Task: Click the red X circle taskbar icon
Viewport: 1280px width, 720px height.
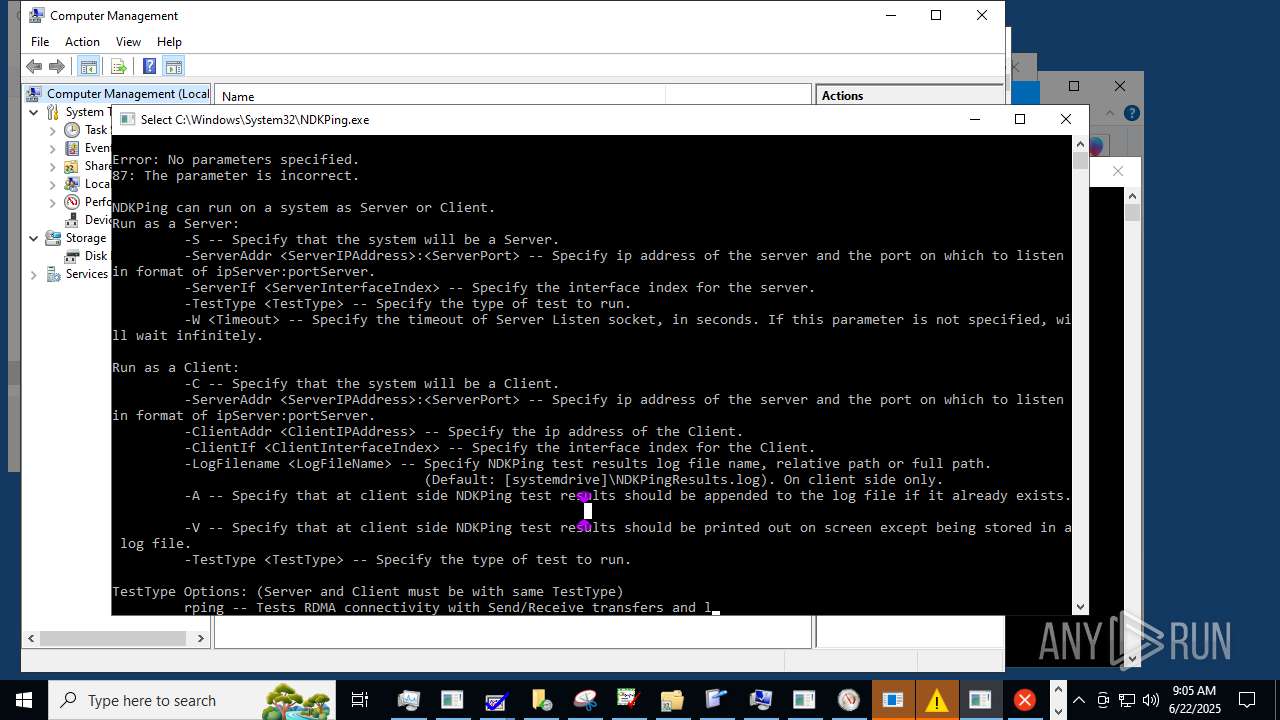Action: (x=1024, y=700)
